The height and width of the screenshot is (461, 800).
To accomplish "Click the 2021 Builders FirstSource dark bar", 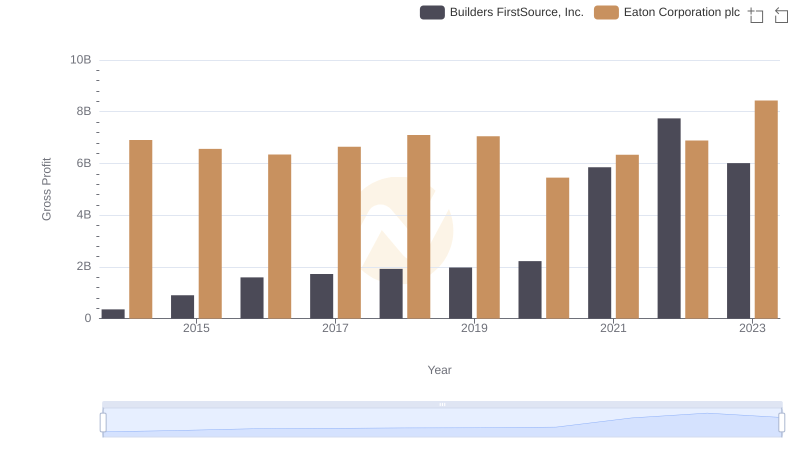I will click(x=599, y=243).
